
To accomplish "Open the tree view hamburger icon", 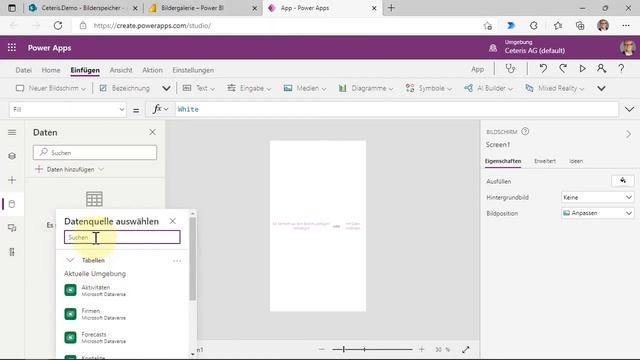I will click(x=12, y=132).
